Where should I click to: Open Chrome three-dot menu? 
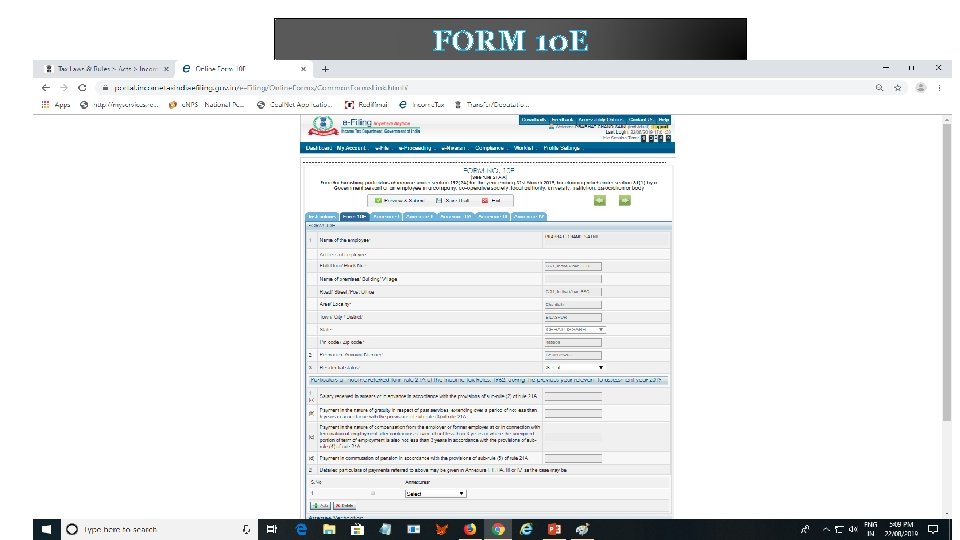tap(939, 88)
